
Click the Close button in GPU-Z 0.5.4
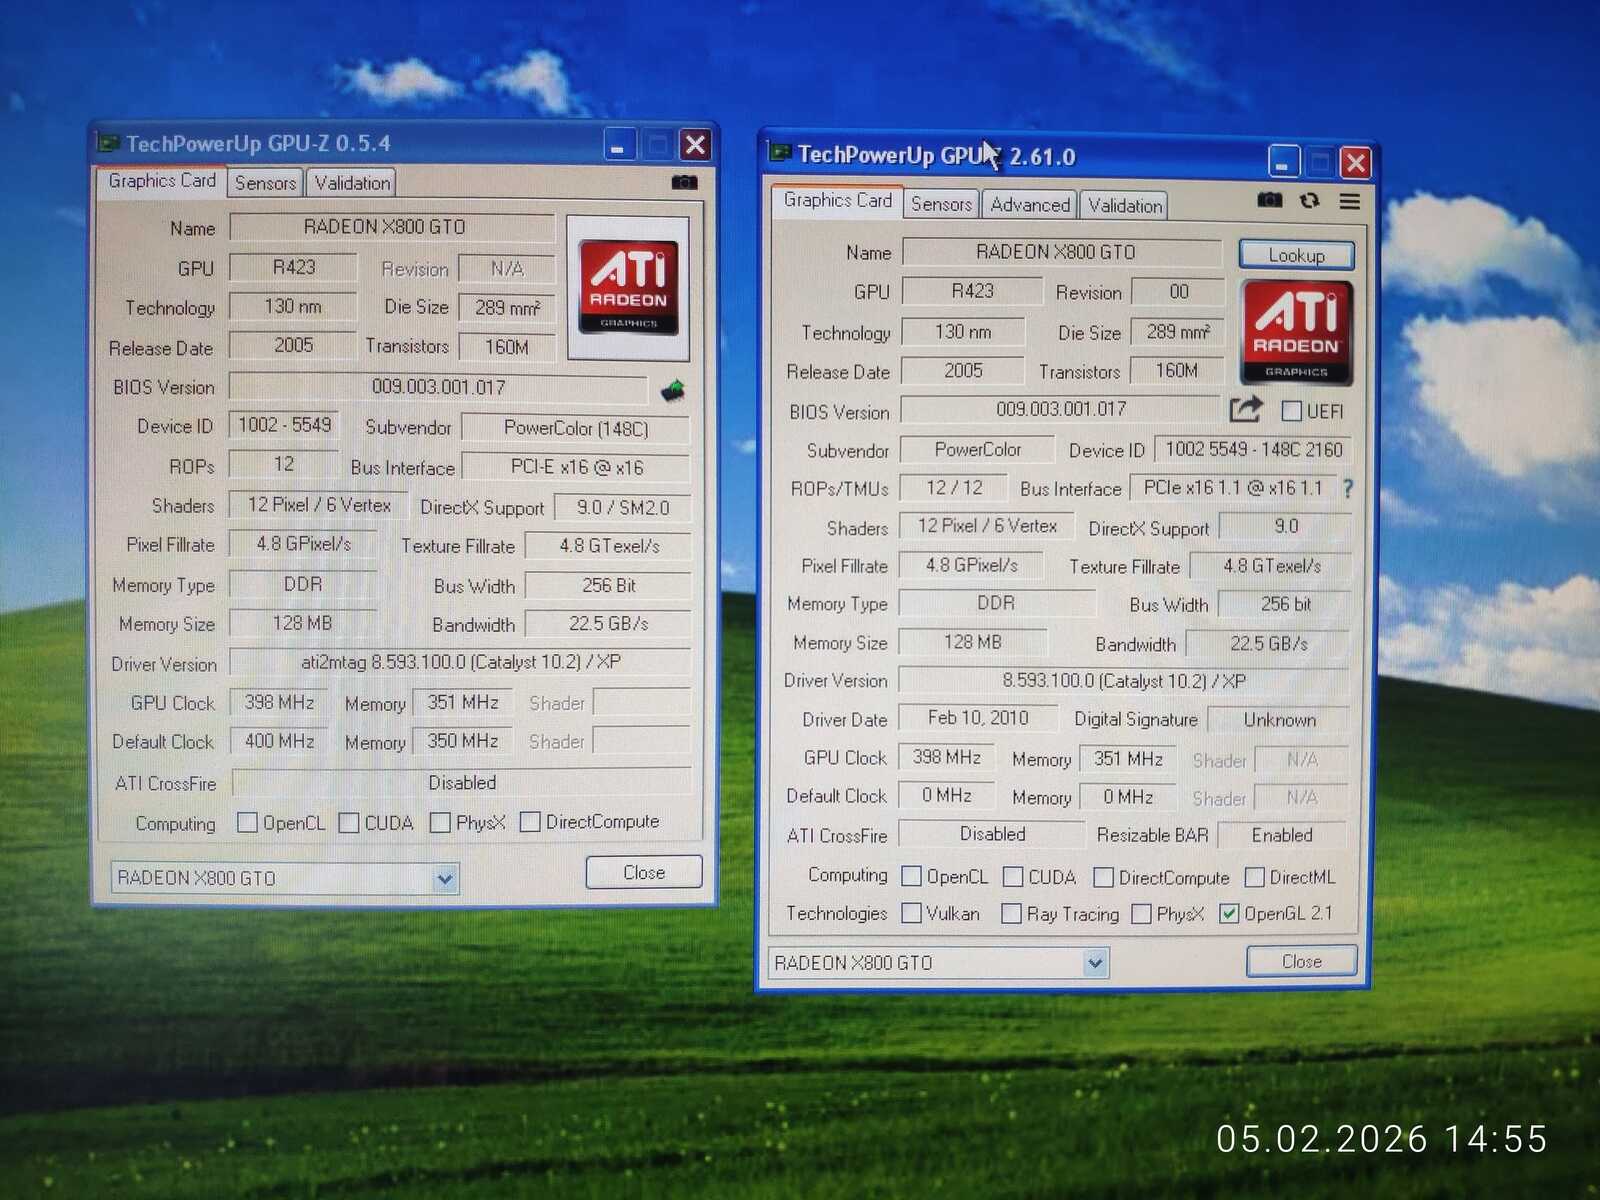click(x=644, y=872)
